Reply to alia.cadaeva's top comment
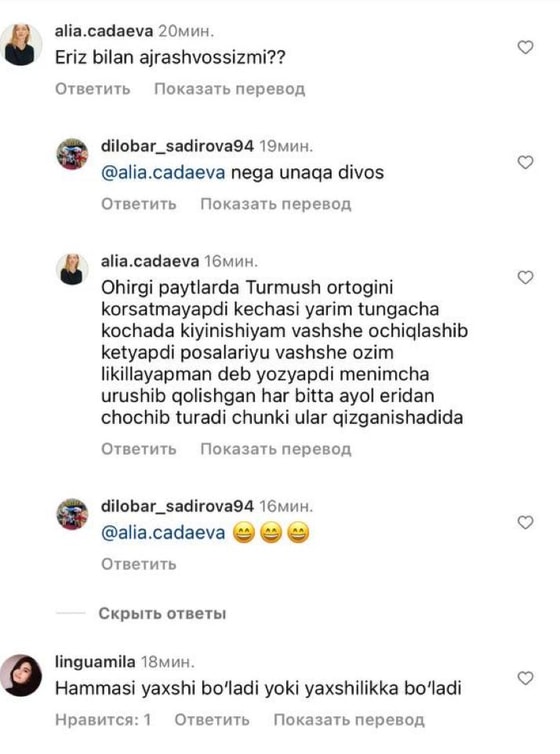 pyautogui.click(x=92, y=89)
